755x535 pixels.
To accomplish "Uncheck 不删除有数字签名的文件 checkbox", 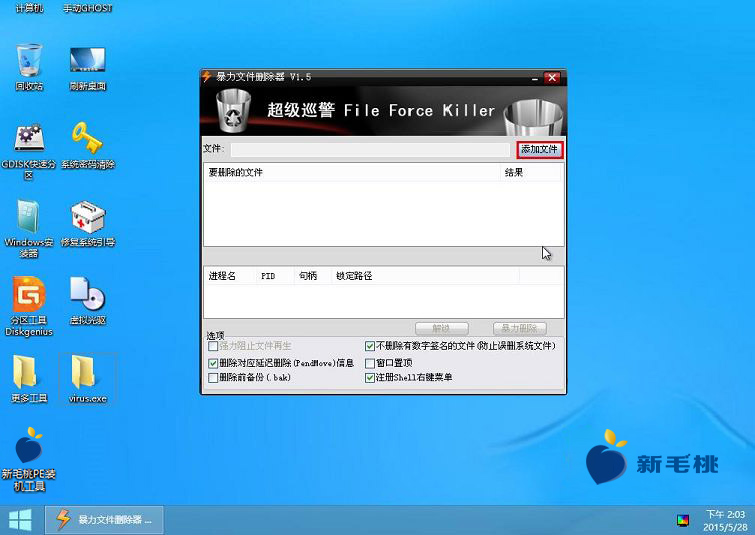I will point(370,346).
